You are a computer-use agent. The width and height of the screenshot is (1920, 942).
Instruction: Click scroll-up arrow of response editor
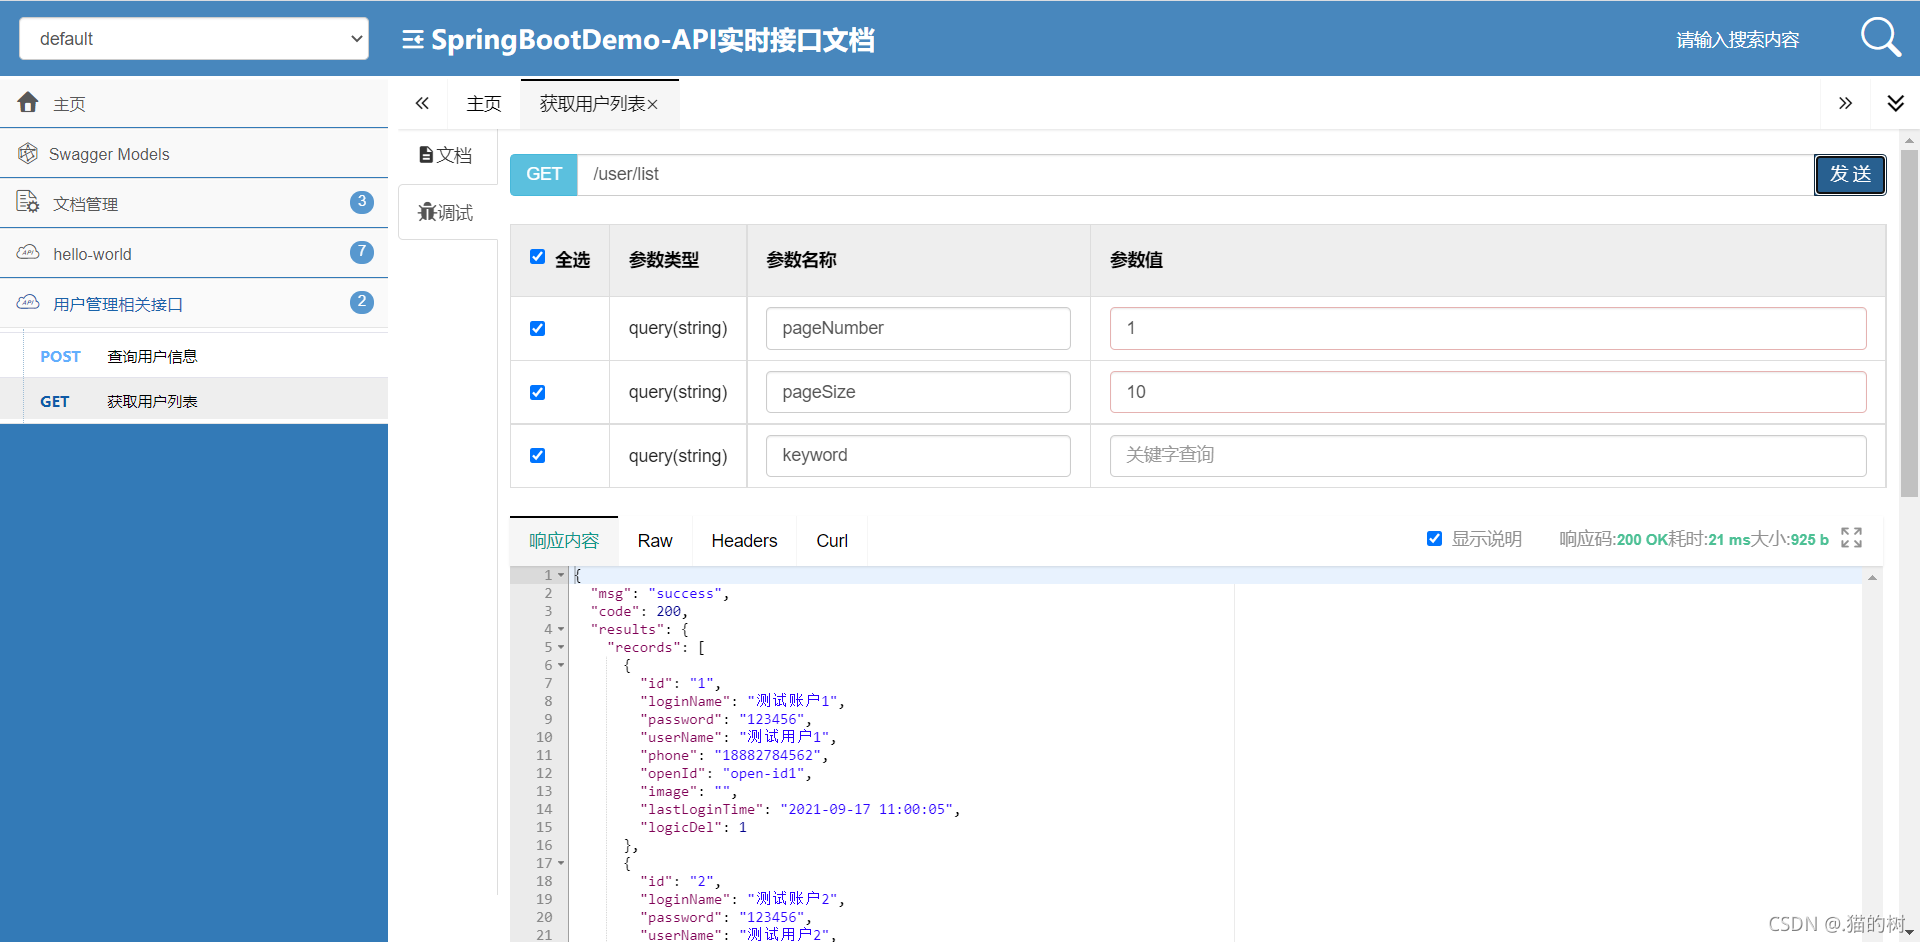pos(1872,578)
